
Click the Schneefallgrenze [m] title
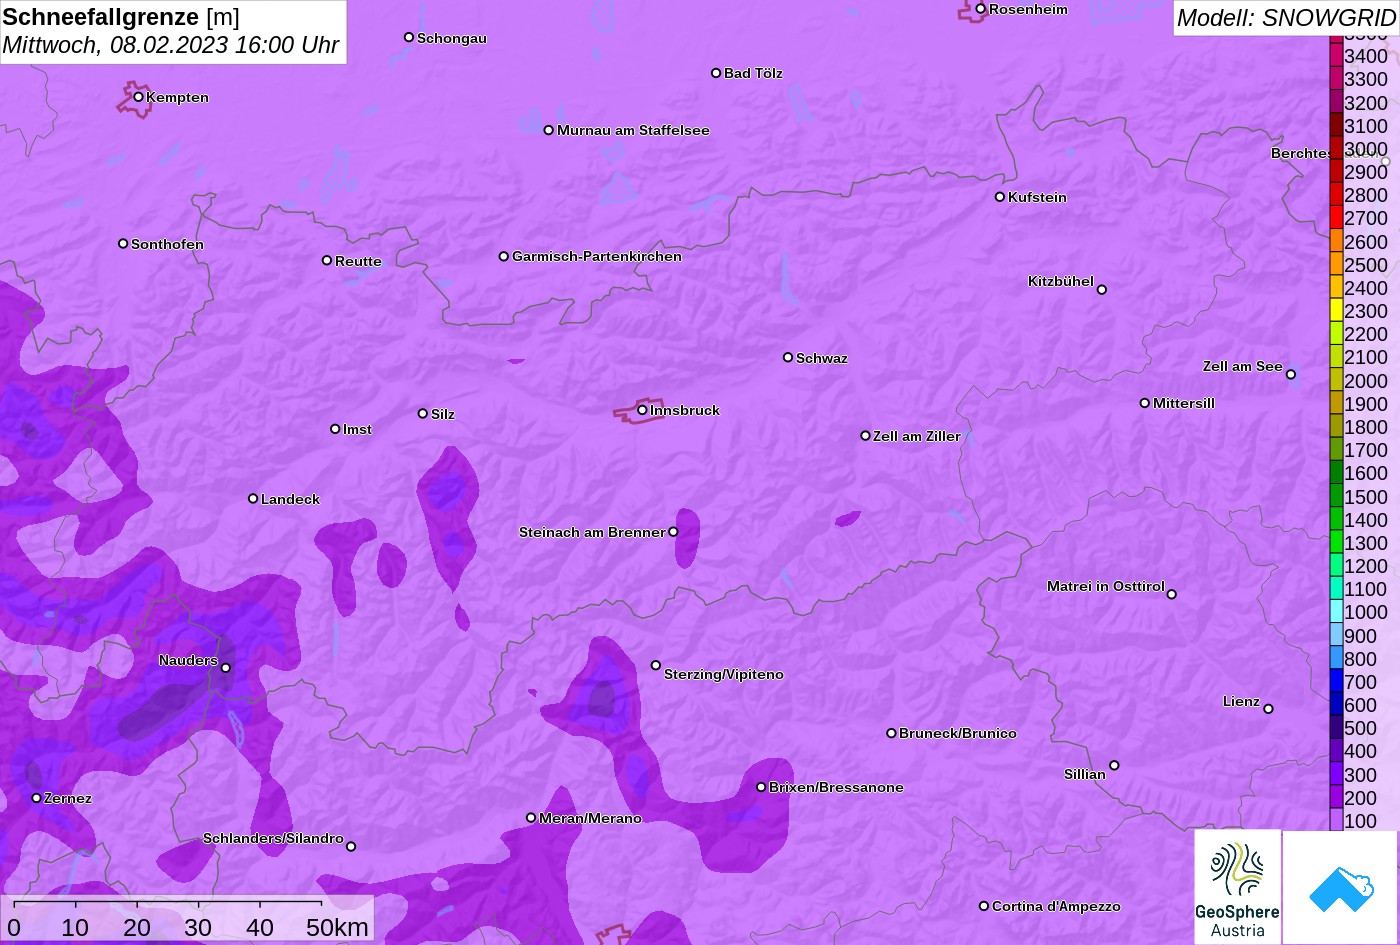click(x=122, y=17)
